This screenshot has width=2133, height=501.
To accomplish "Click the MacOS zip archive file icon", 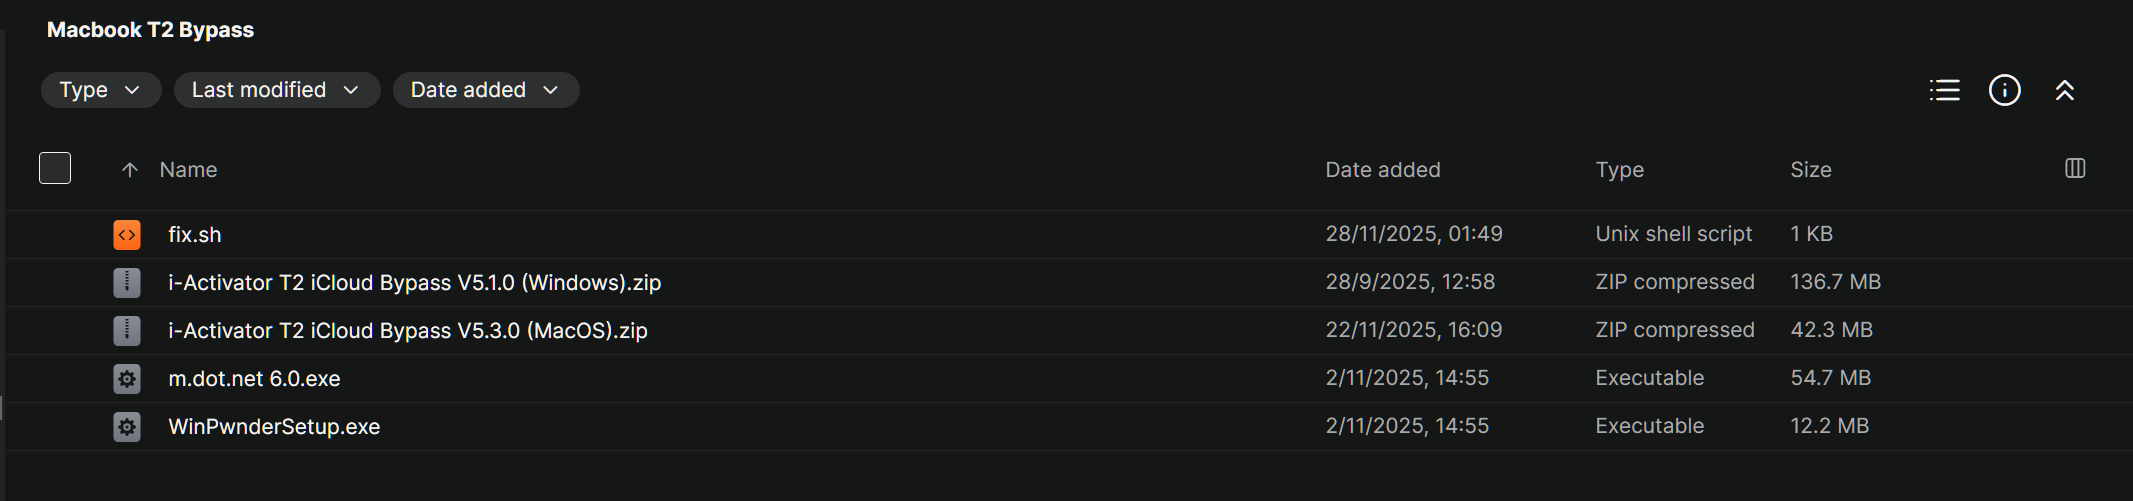I will pyautogui.click(x=127, y=330).
